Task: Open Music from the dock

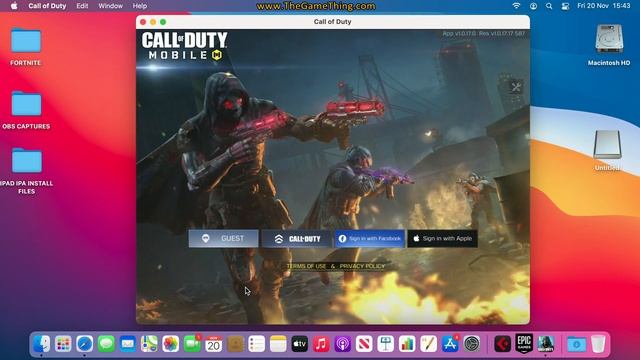Action: [321, 344]
